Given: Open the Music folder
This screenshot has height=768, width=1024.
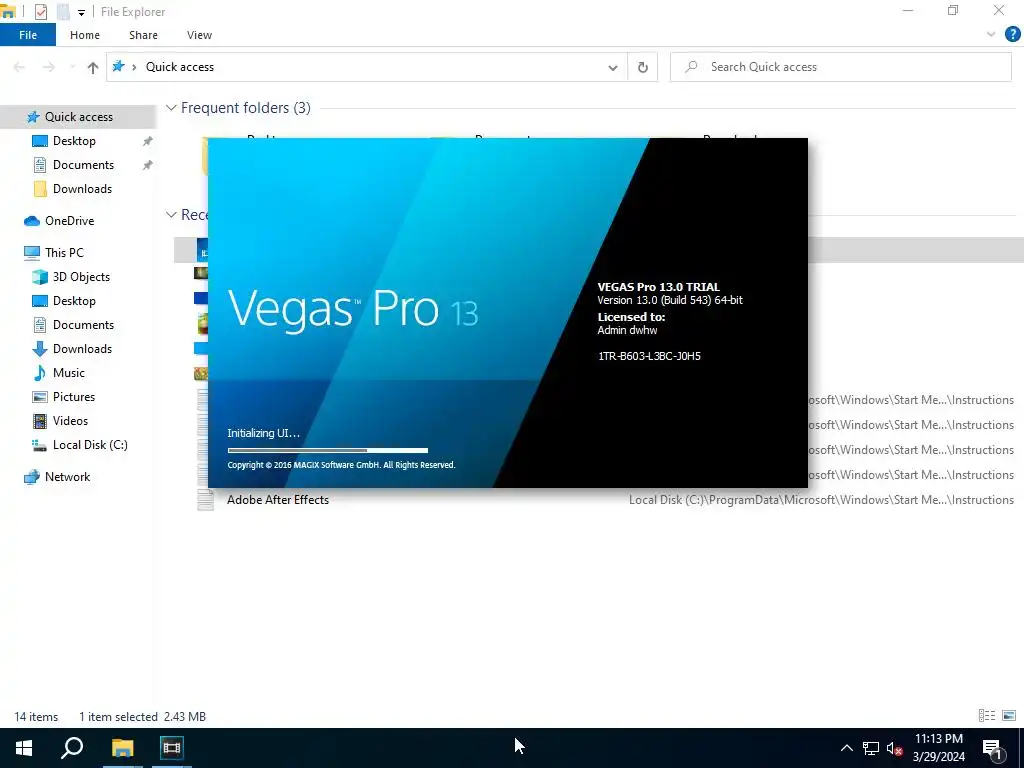Looking at the screenshot, I should pyautogui.click(x=69, y=374).
